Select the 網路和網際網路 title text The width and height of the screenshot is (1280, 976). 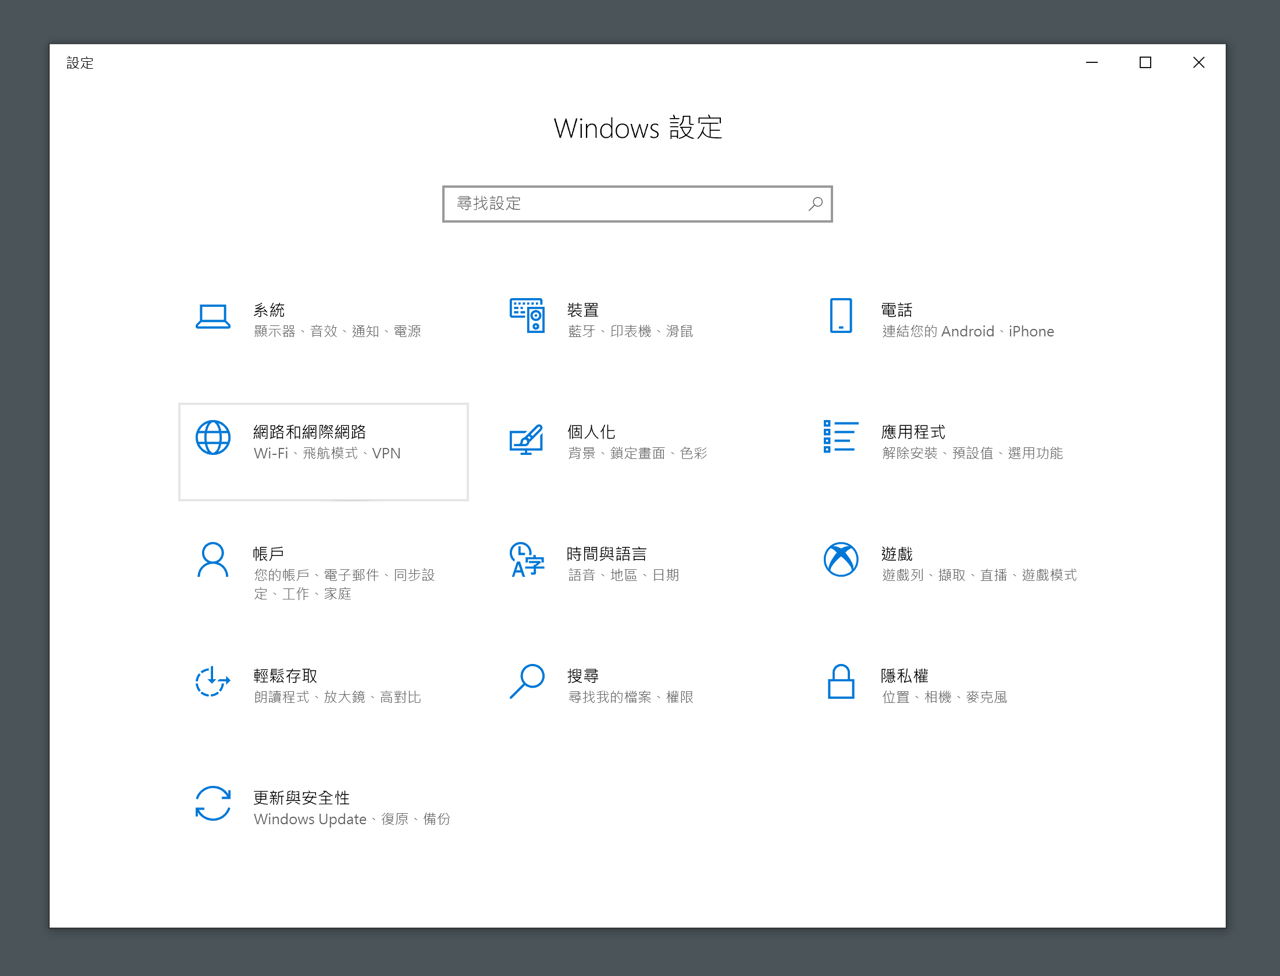pyautogui.click(x=310, y=432)
